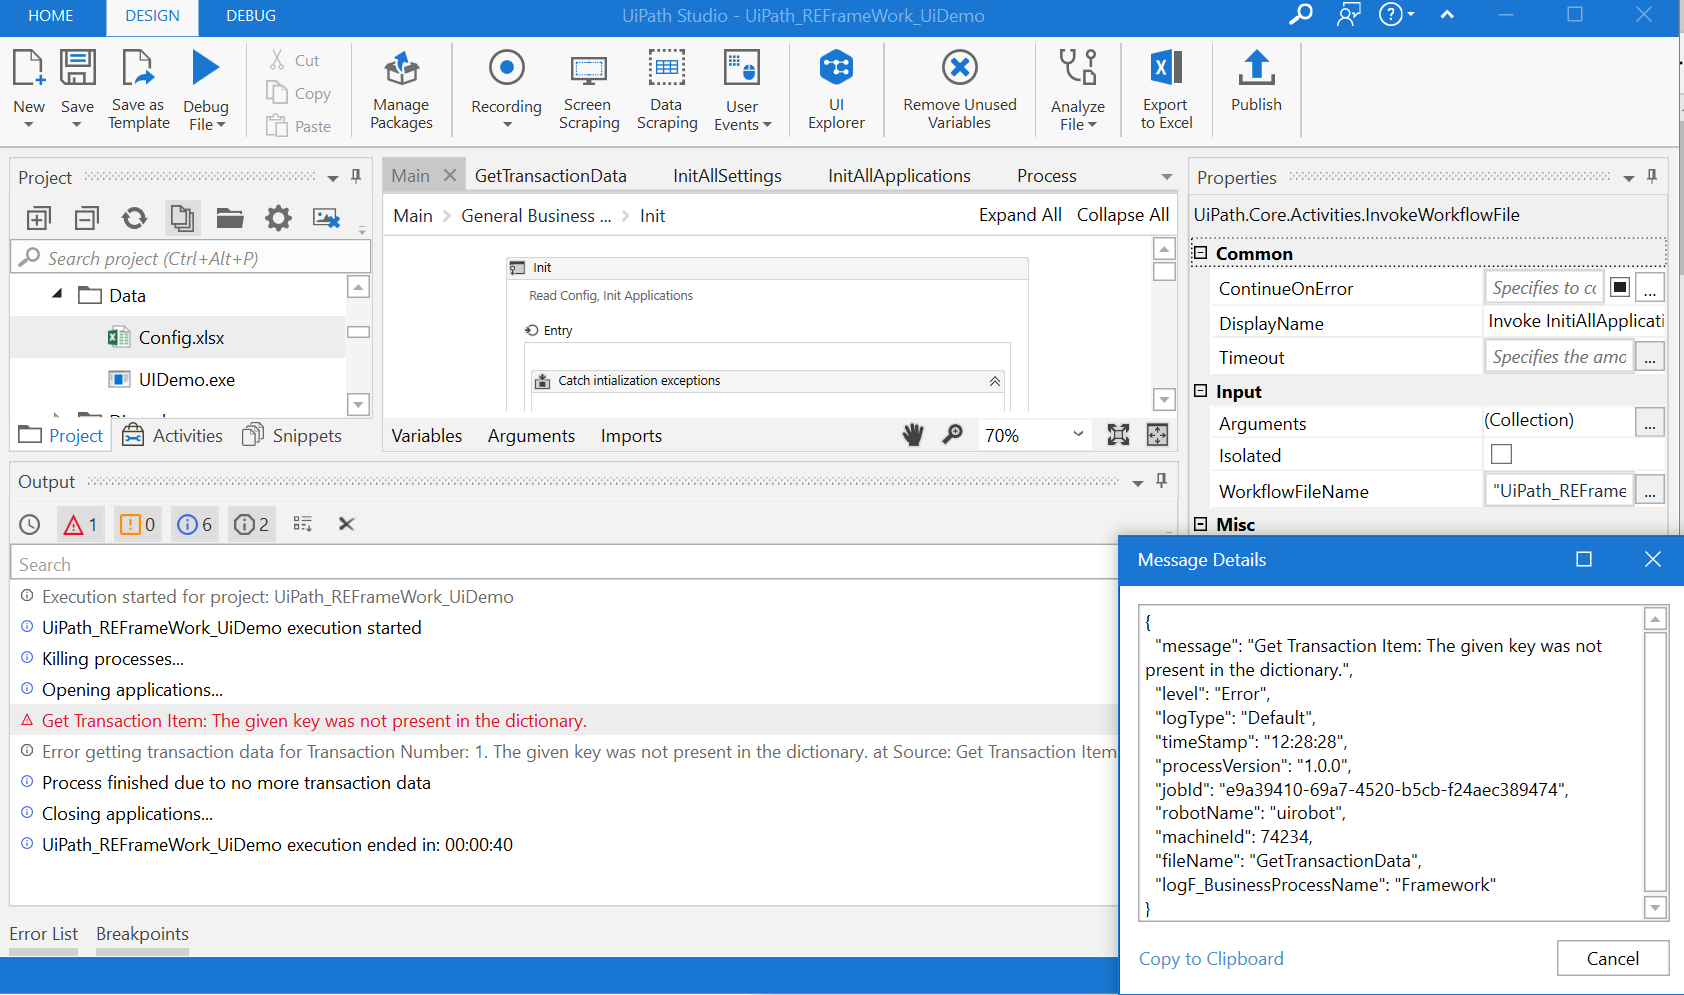Click the designer zoom magnifier icon
The image size is (1684, 995).
[953, 434]
